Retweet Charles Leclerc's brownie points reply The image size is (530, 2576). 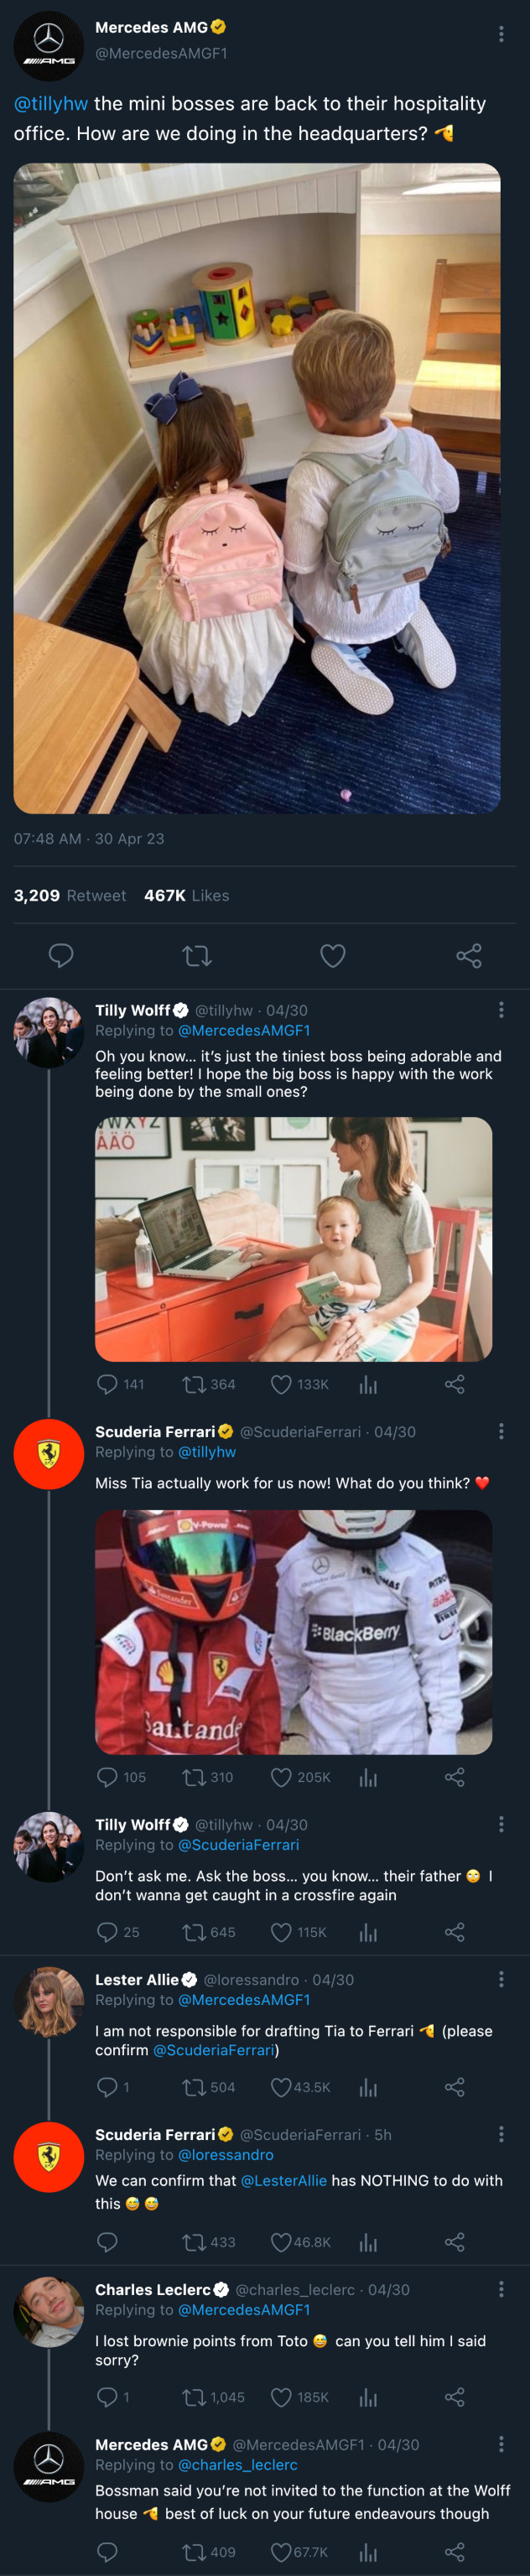(x=194, y=2397)
